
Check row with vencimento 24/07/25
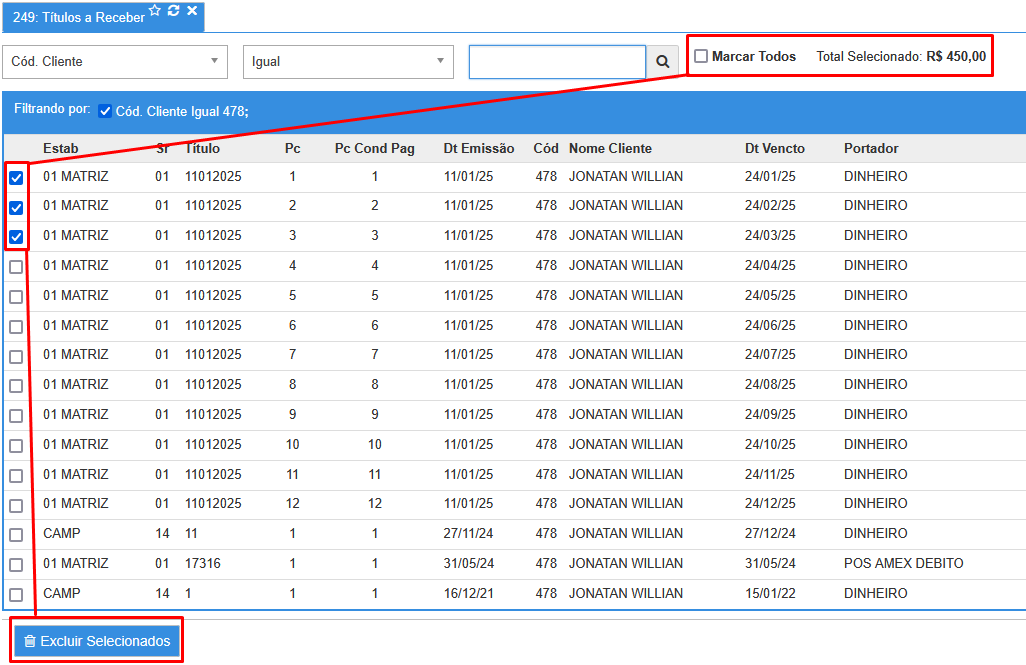pyautogui.click(x=16, y=356)
